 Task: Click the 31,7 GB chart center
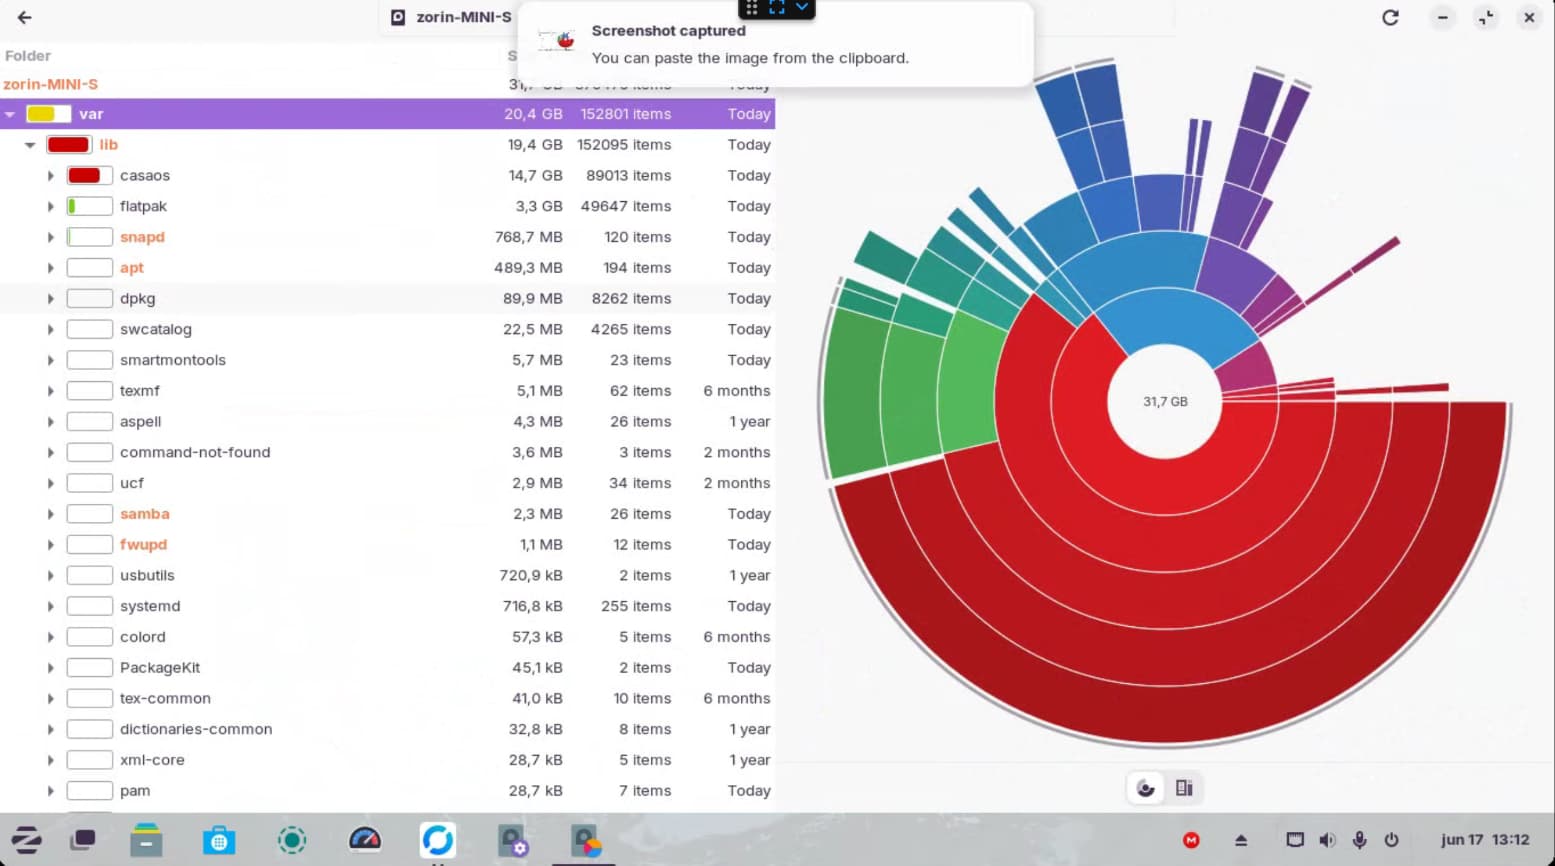tap(1165, 401)
